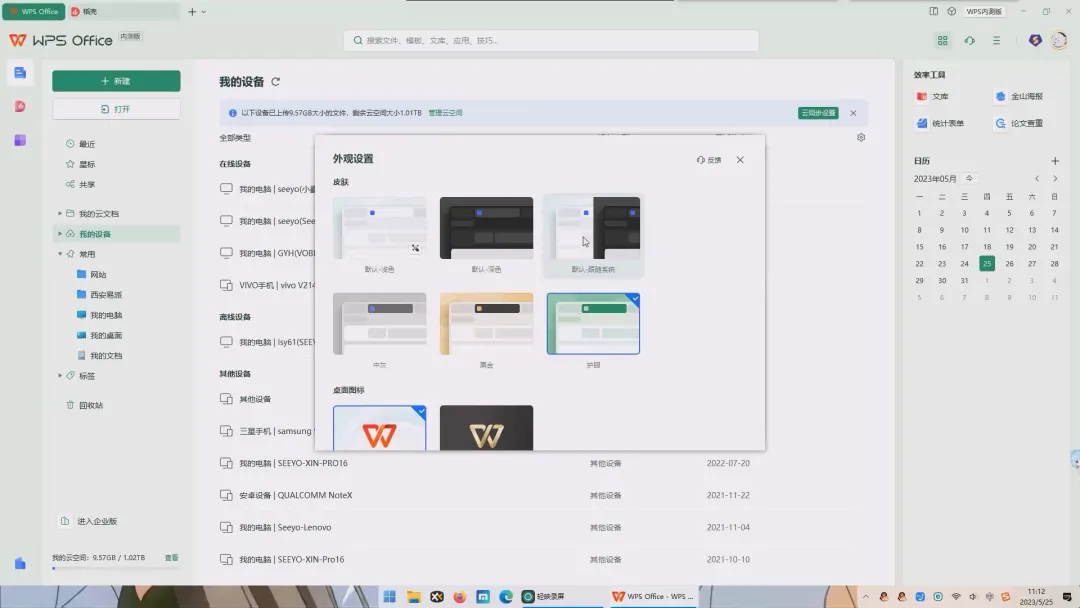Send feedback via 反馈 in dialog

[x=709, y=160]
